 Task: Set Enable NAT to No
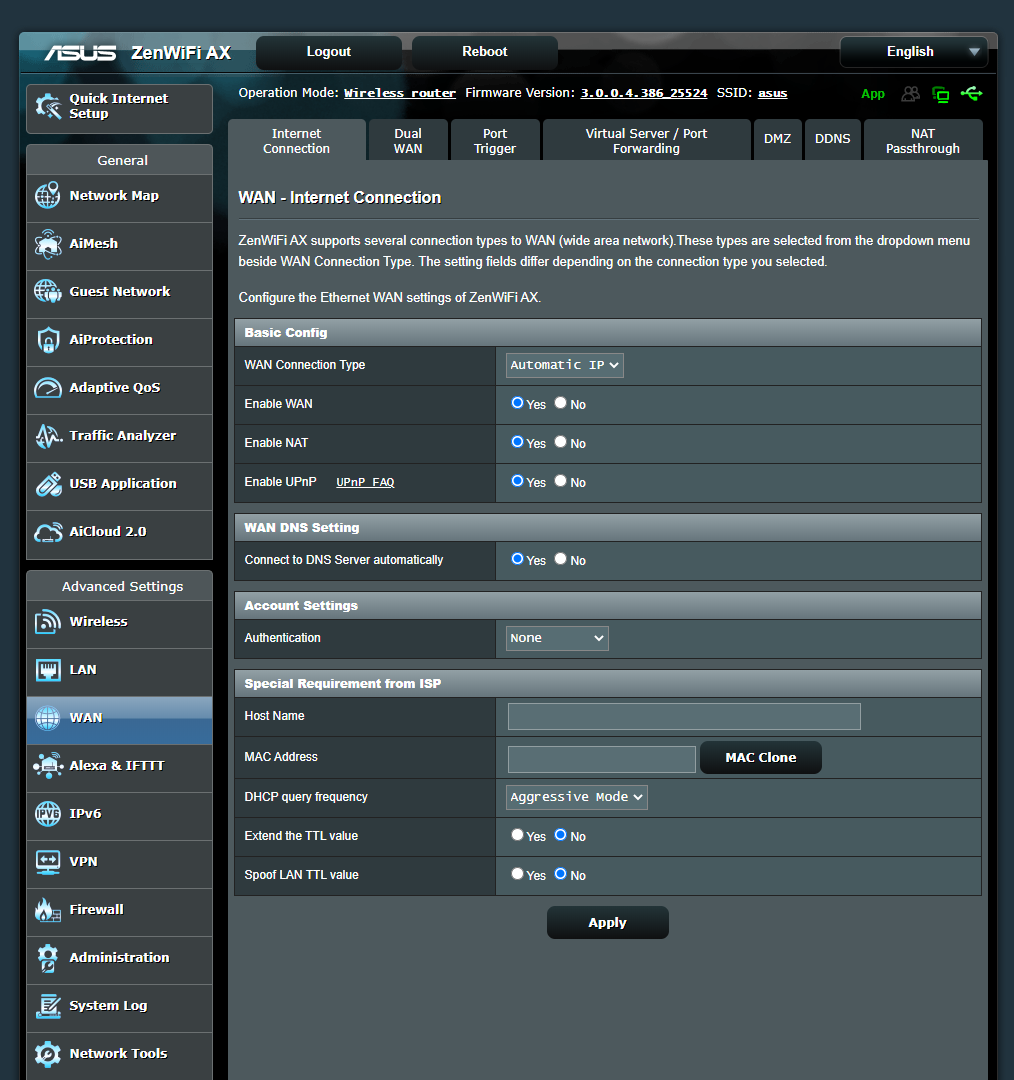tap(561, 442)
